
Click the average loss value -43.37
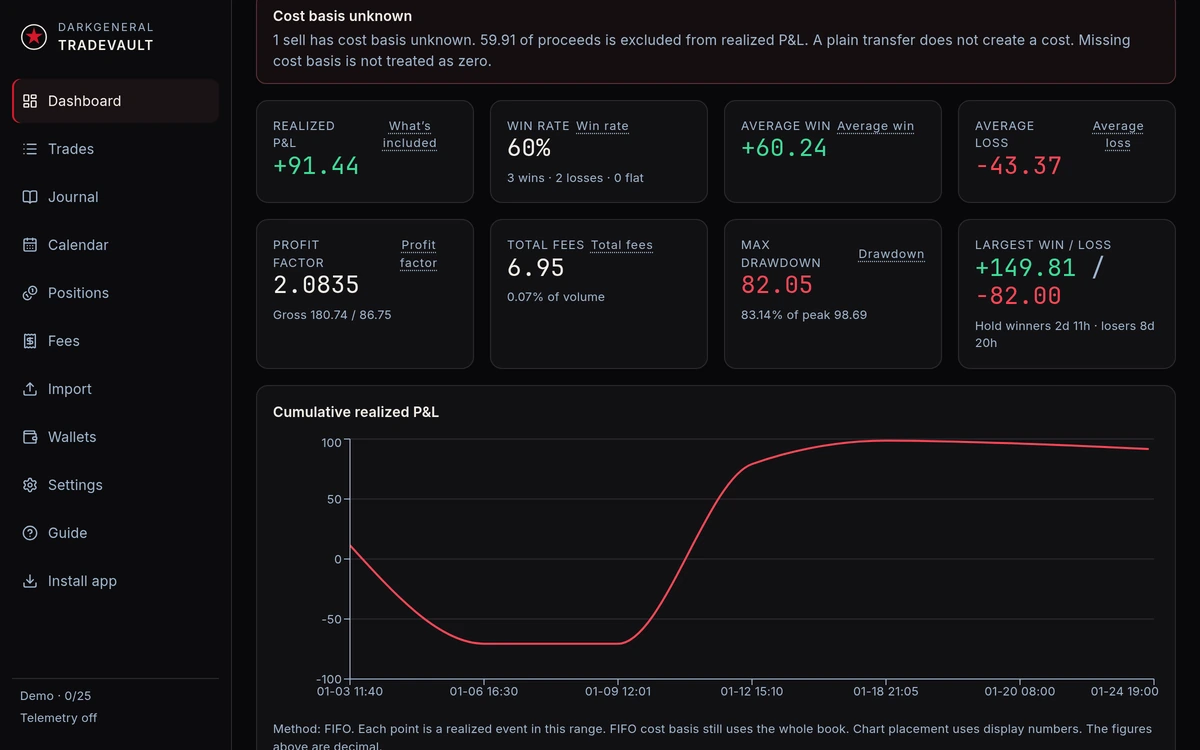tap(1018, 166)
